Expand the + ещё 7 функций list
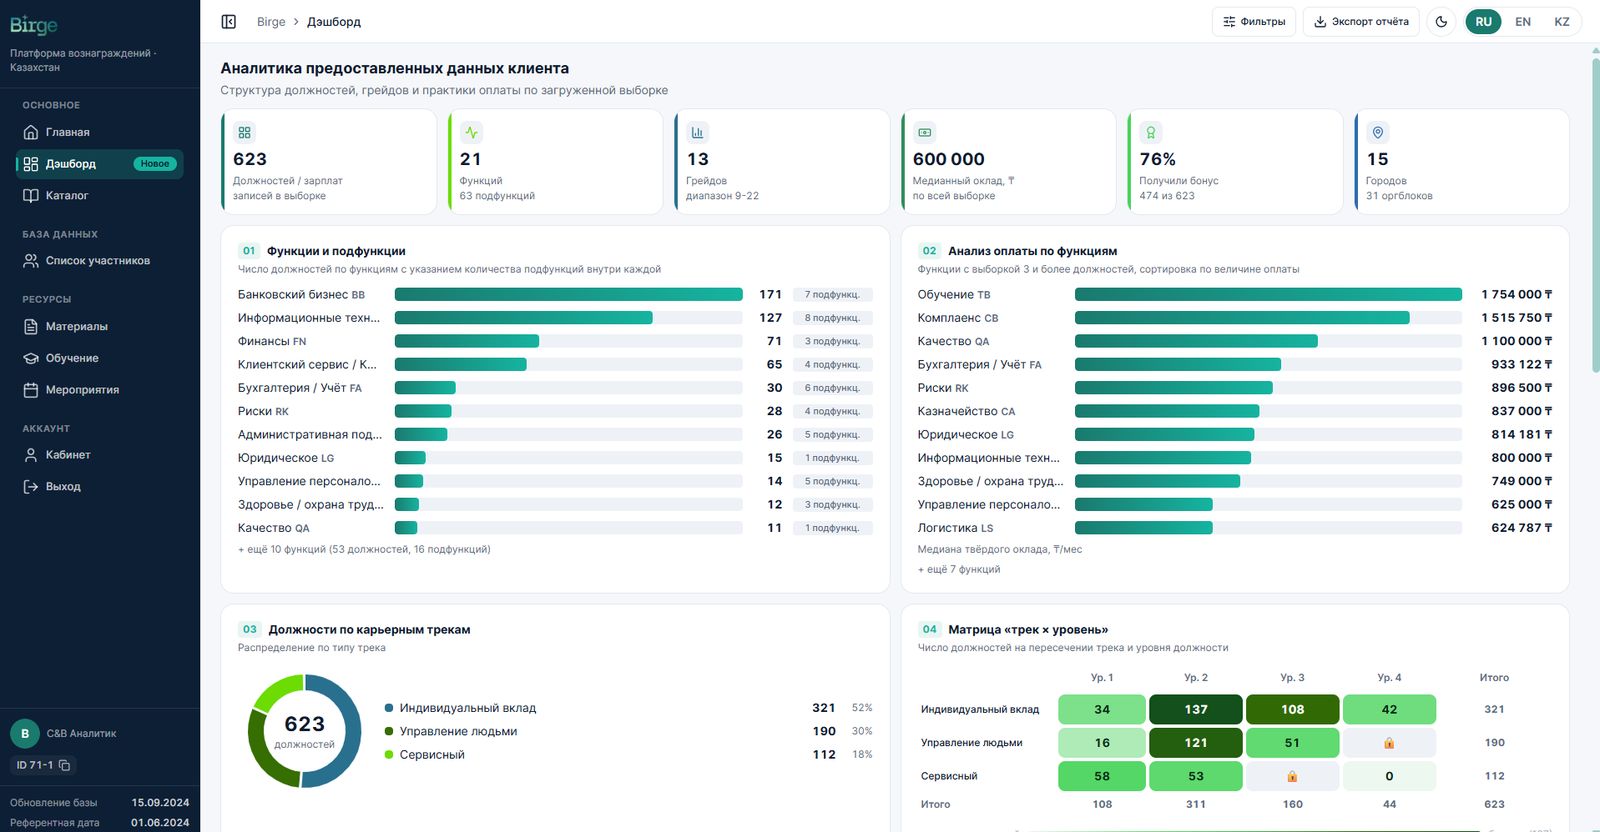The image size is (1600, 832). coord(959,570)
